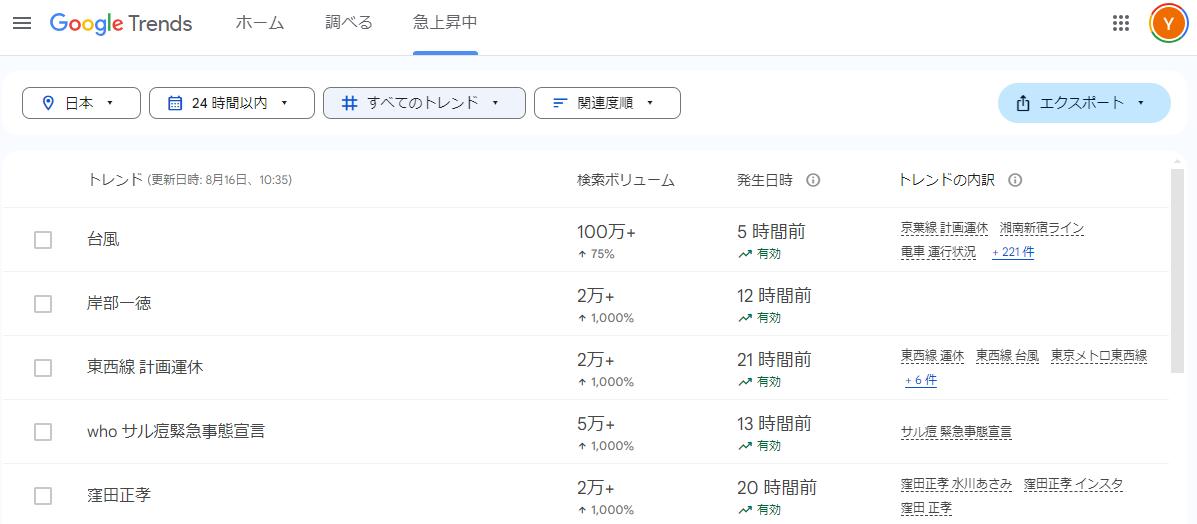Show the +221 件 more breakdown link
Screen dimensions: 1197x524
click(x=1013, y=252)
